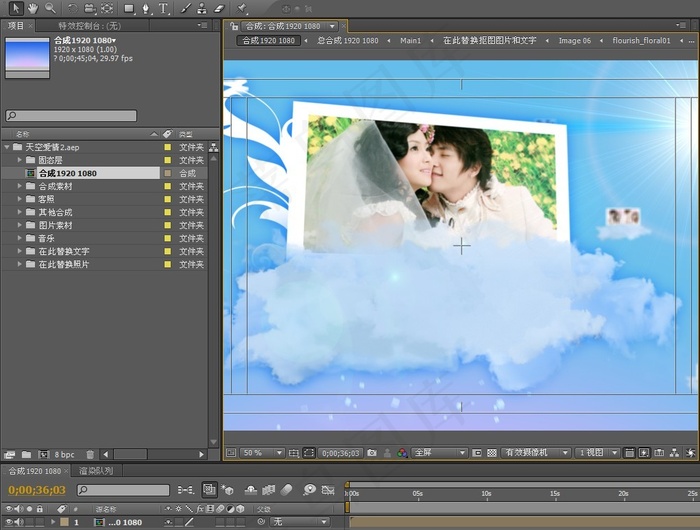Select the Horizontal Type tool

[163, 8]
